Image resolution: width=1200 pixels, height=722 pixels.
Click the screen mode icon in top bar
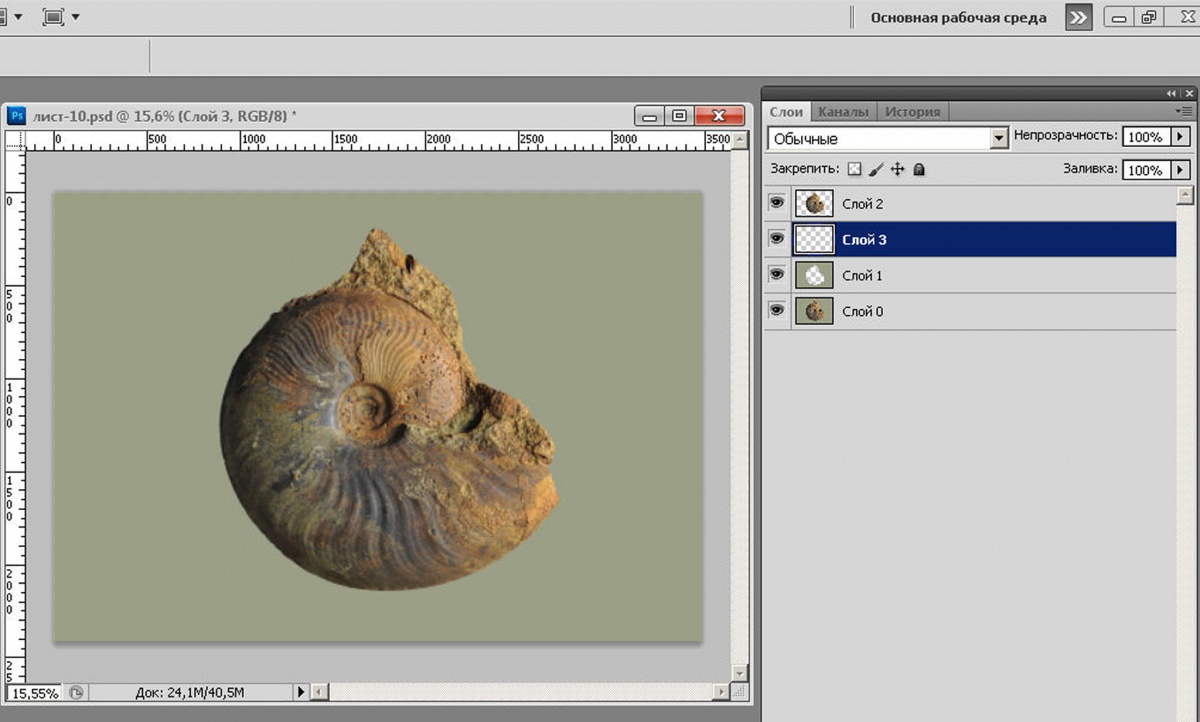pos(54,16)
